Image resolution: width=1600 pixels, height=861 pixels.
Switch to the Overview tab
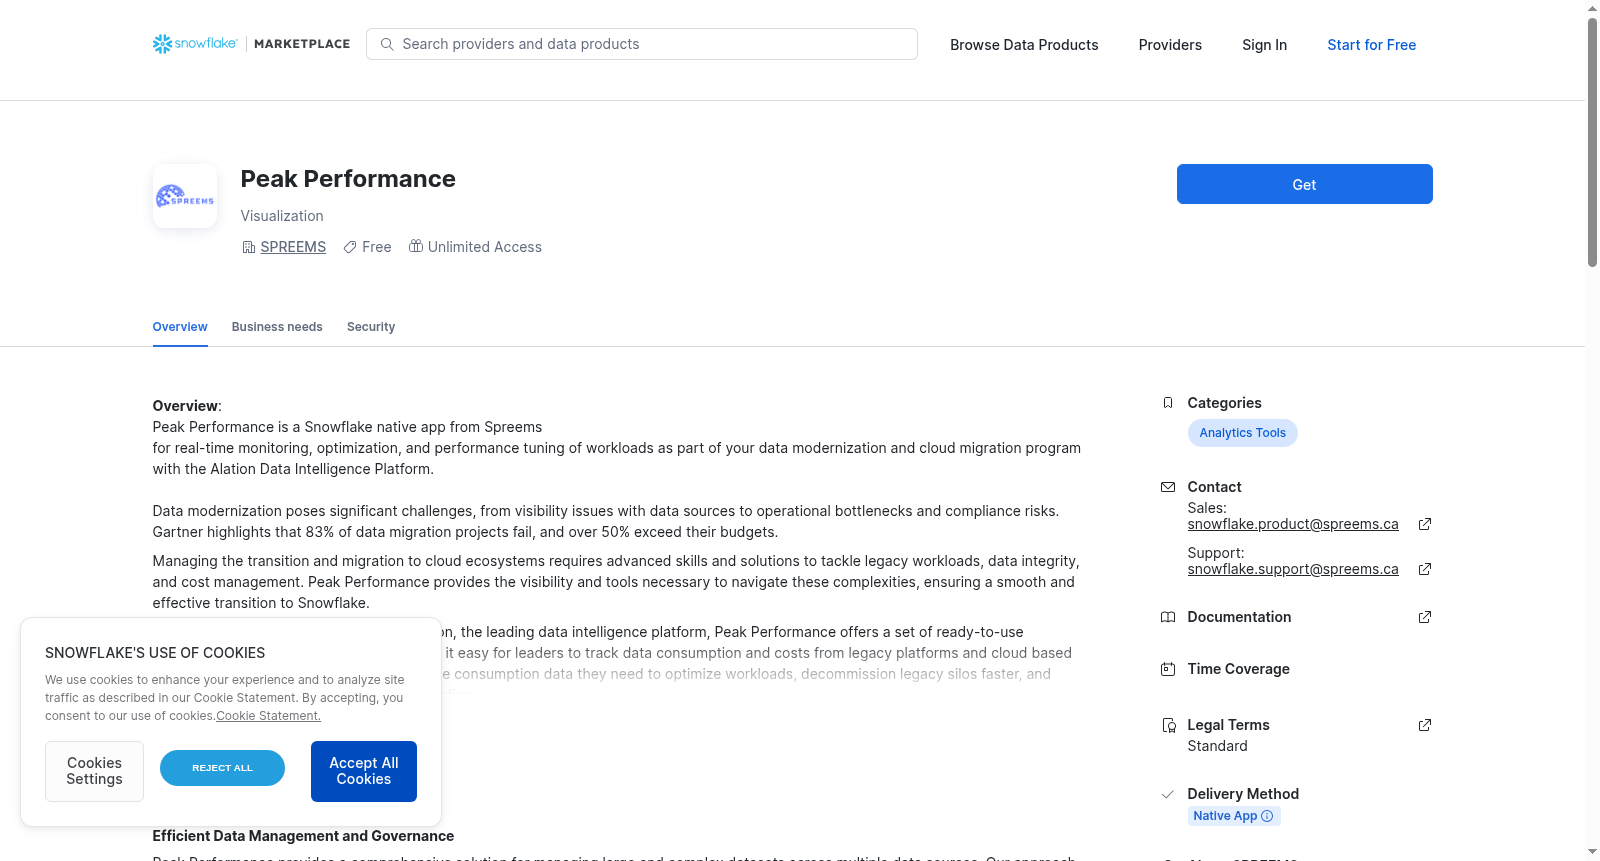pyautogui.click(x=180, y=327)
